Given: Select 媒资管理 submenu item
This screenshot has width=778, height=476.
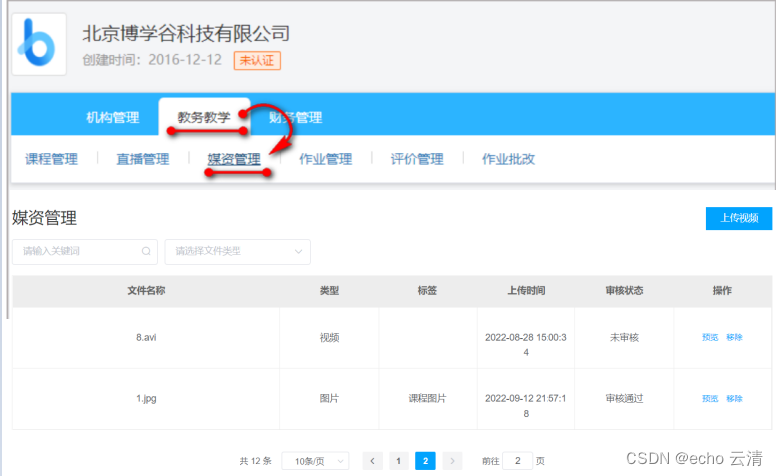Looking at the screenshot, I should tap(234, 159).
